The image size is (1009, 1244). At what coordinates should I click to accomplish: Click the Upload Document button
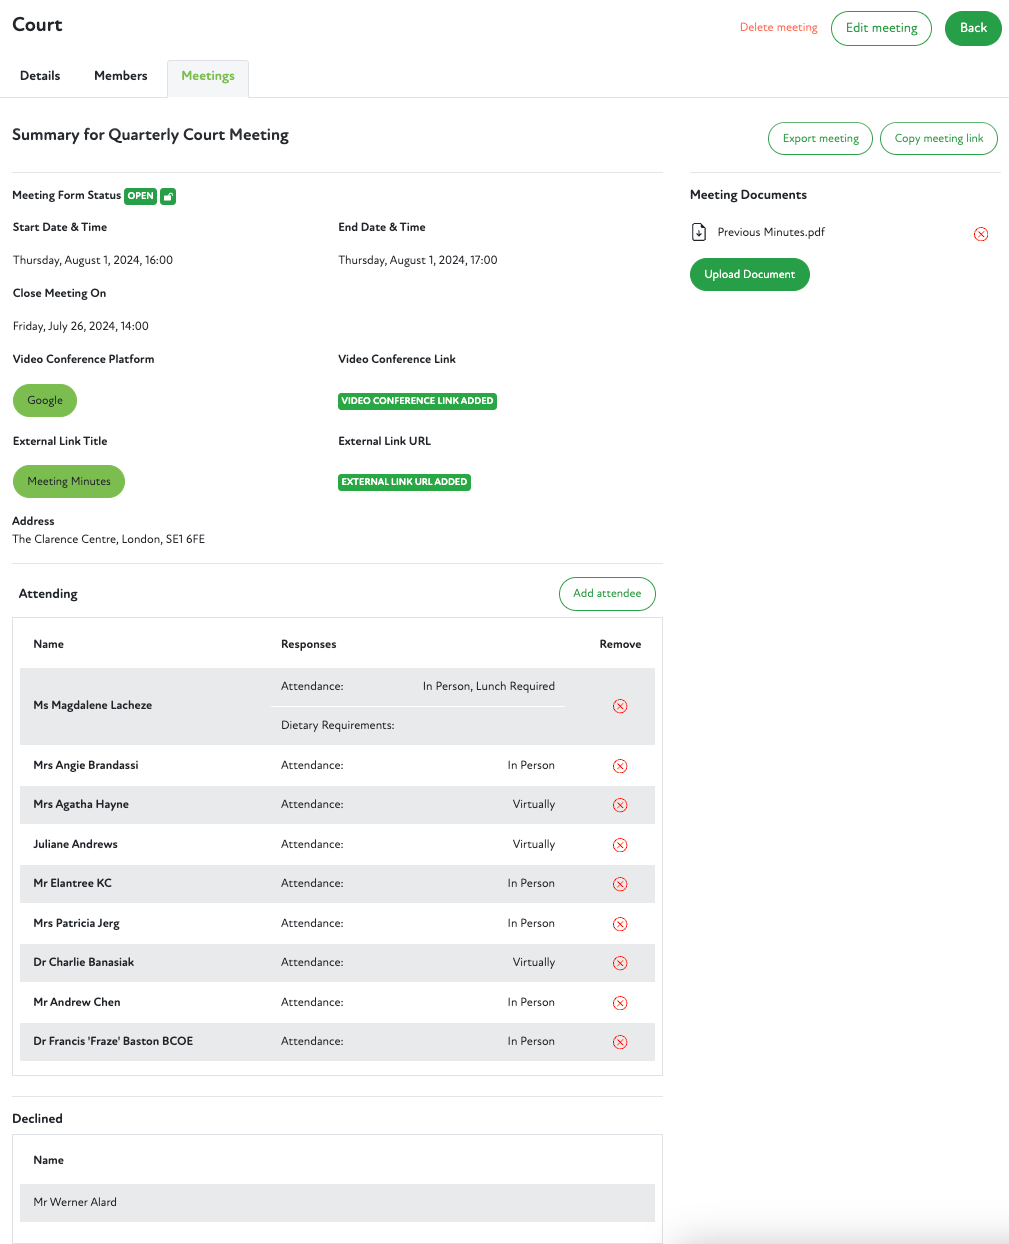pyautogui.click(x=749, y=274)
